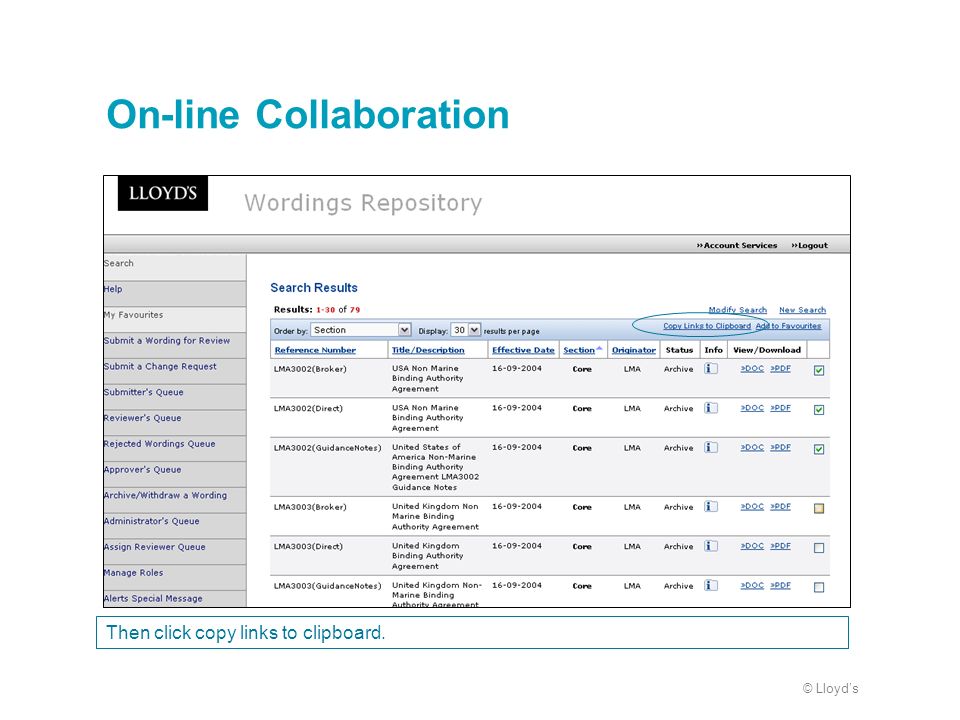This screenshot has height=720, width=960.
Task: Download DOC for LMA3002(Direct)
Action: pyautogui.click(x=752, y=408)
